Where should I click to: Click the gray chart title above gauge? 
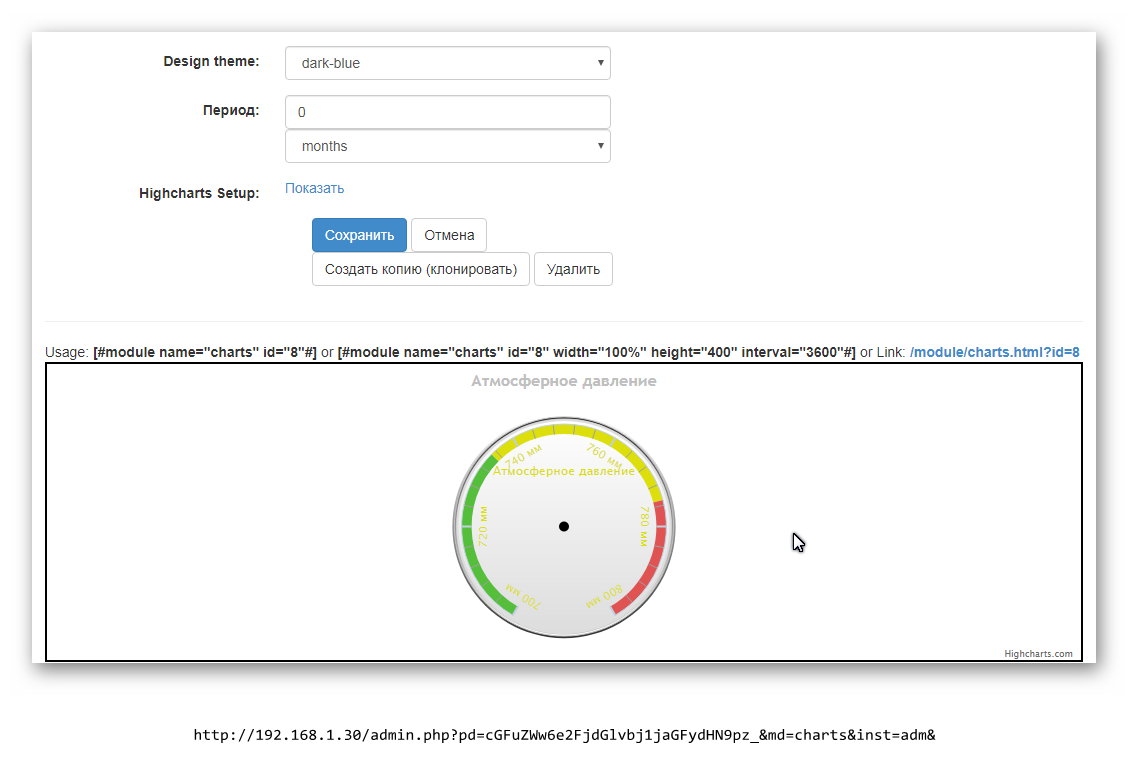click(x=564, y=381)
